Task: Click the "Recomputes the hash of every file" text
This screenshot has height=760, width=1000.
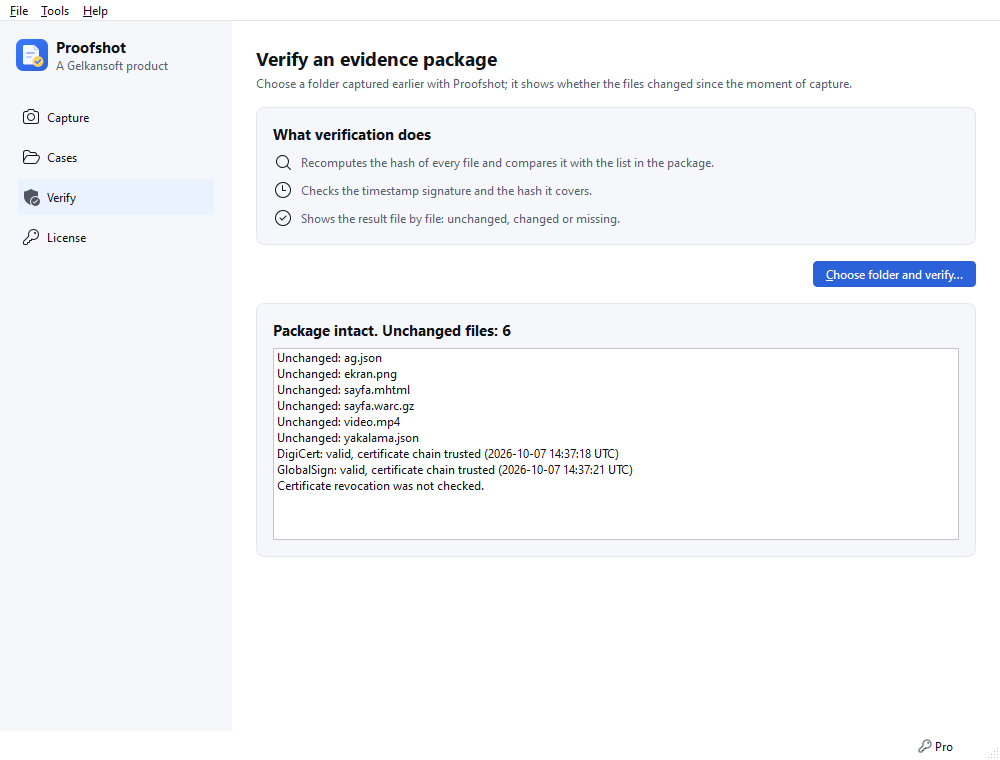Action: 507,163
